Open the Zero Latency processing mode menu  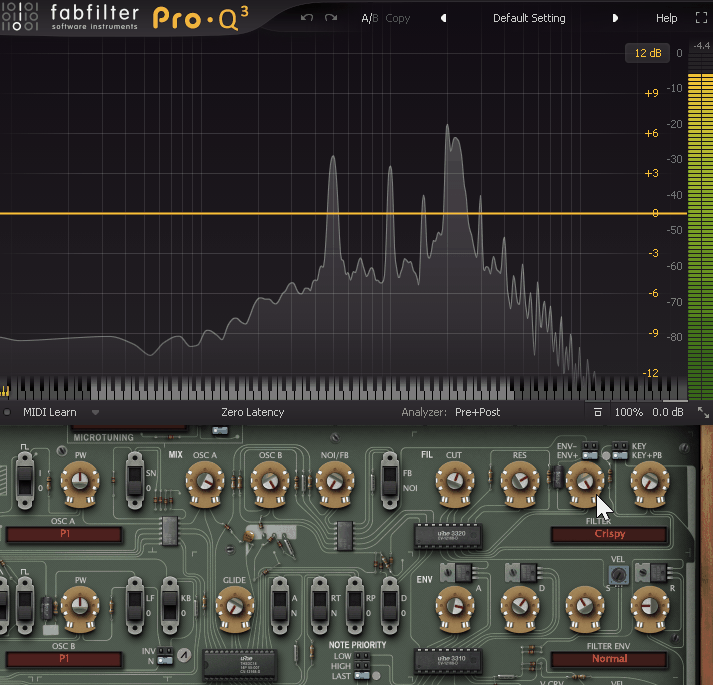[x=253, y=412]
